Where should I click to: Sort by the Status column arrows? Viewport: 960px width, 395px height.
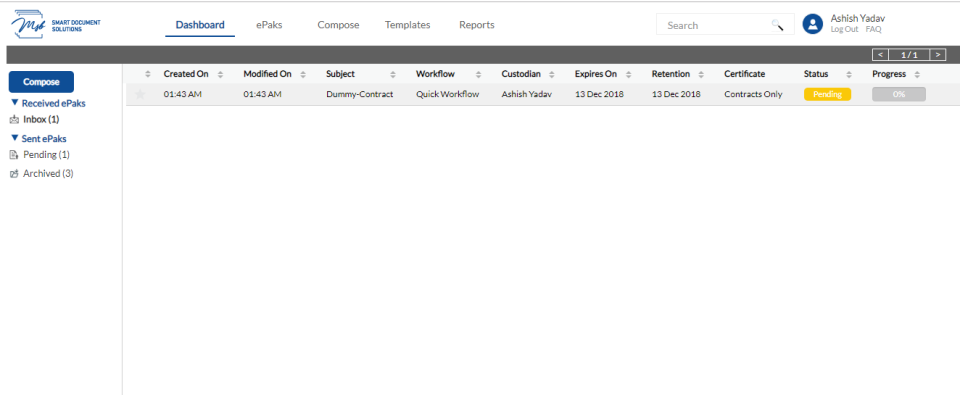coord(849,74)
